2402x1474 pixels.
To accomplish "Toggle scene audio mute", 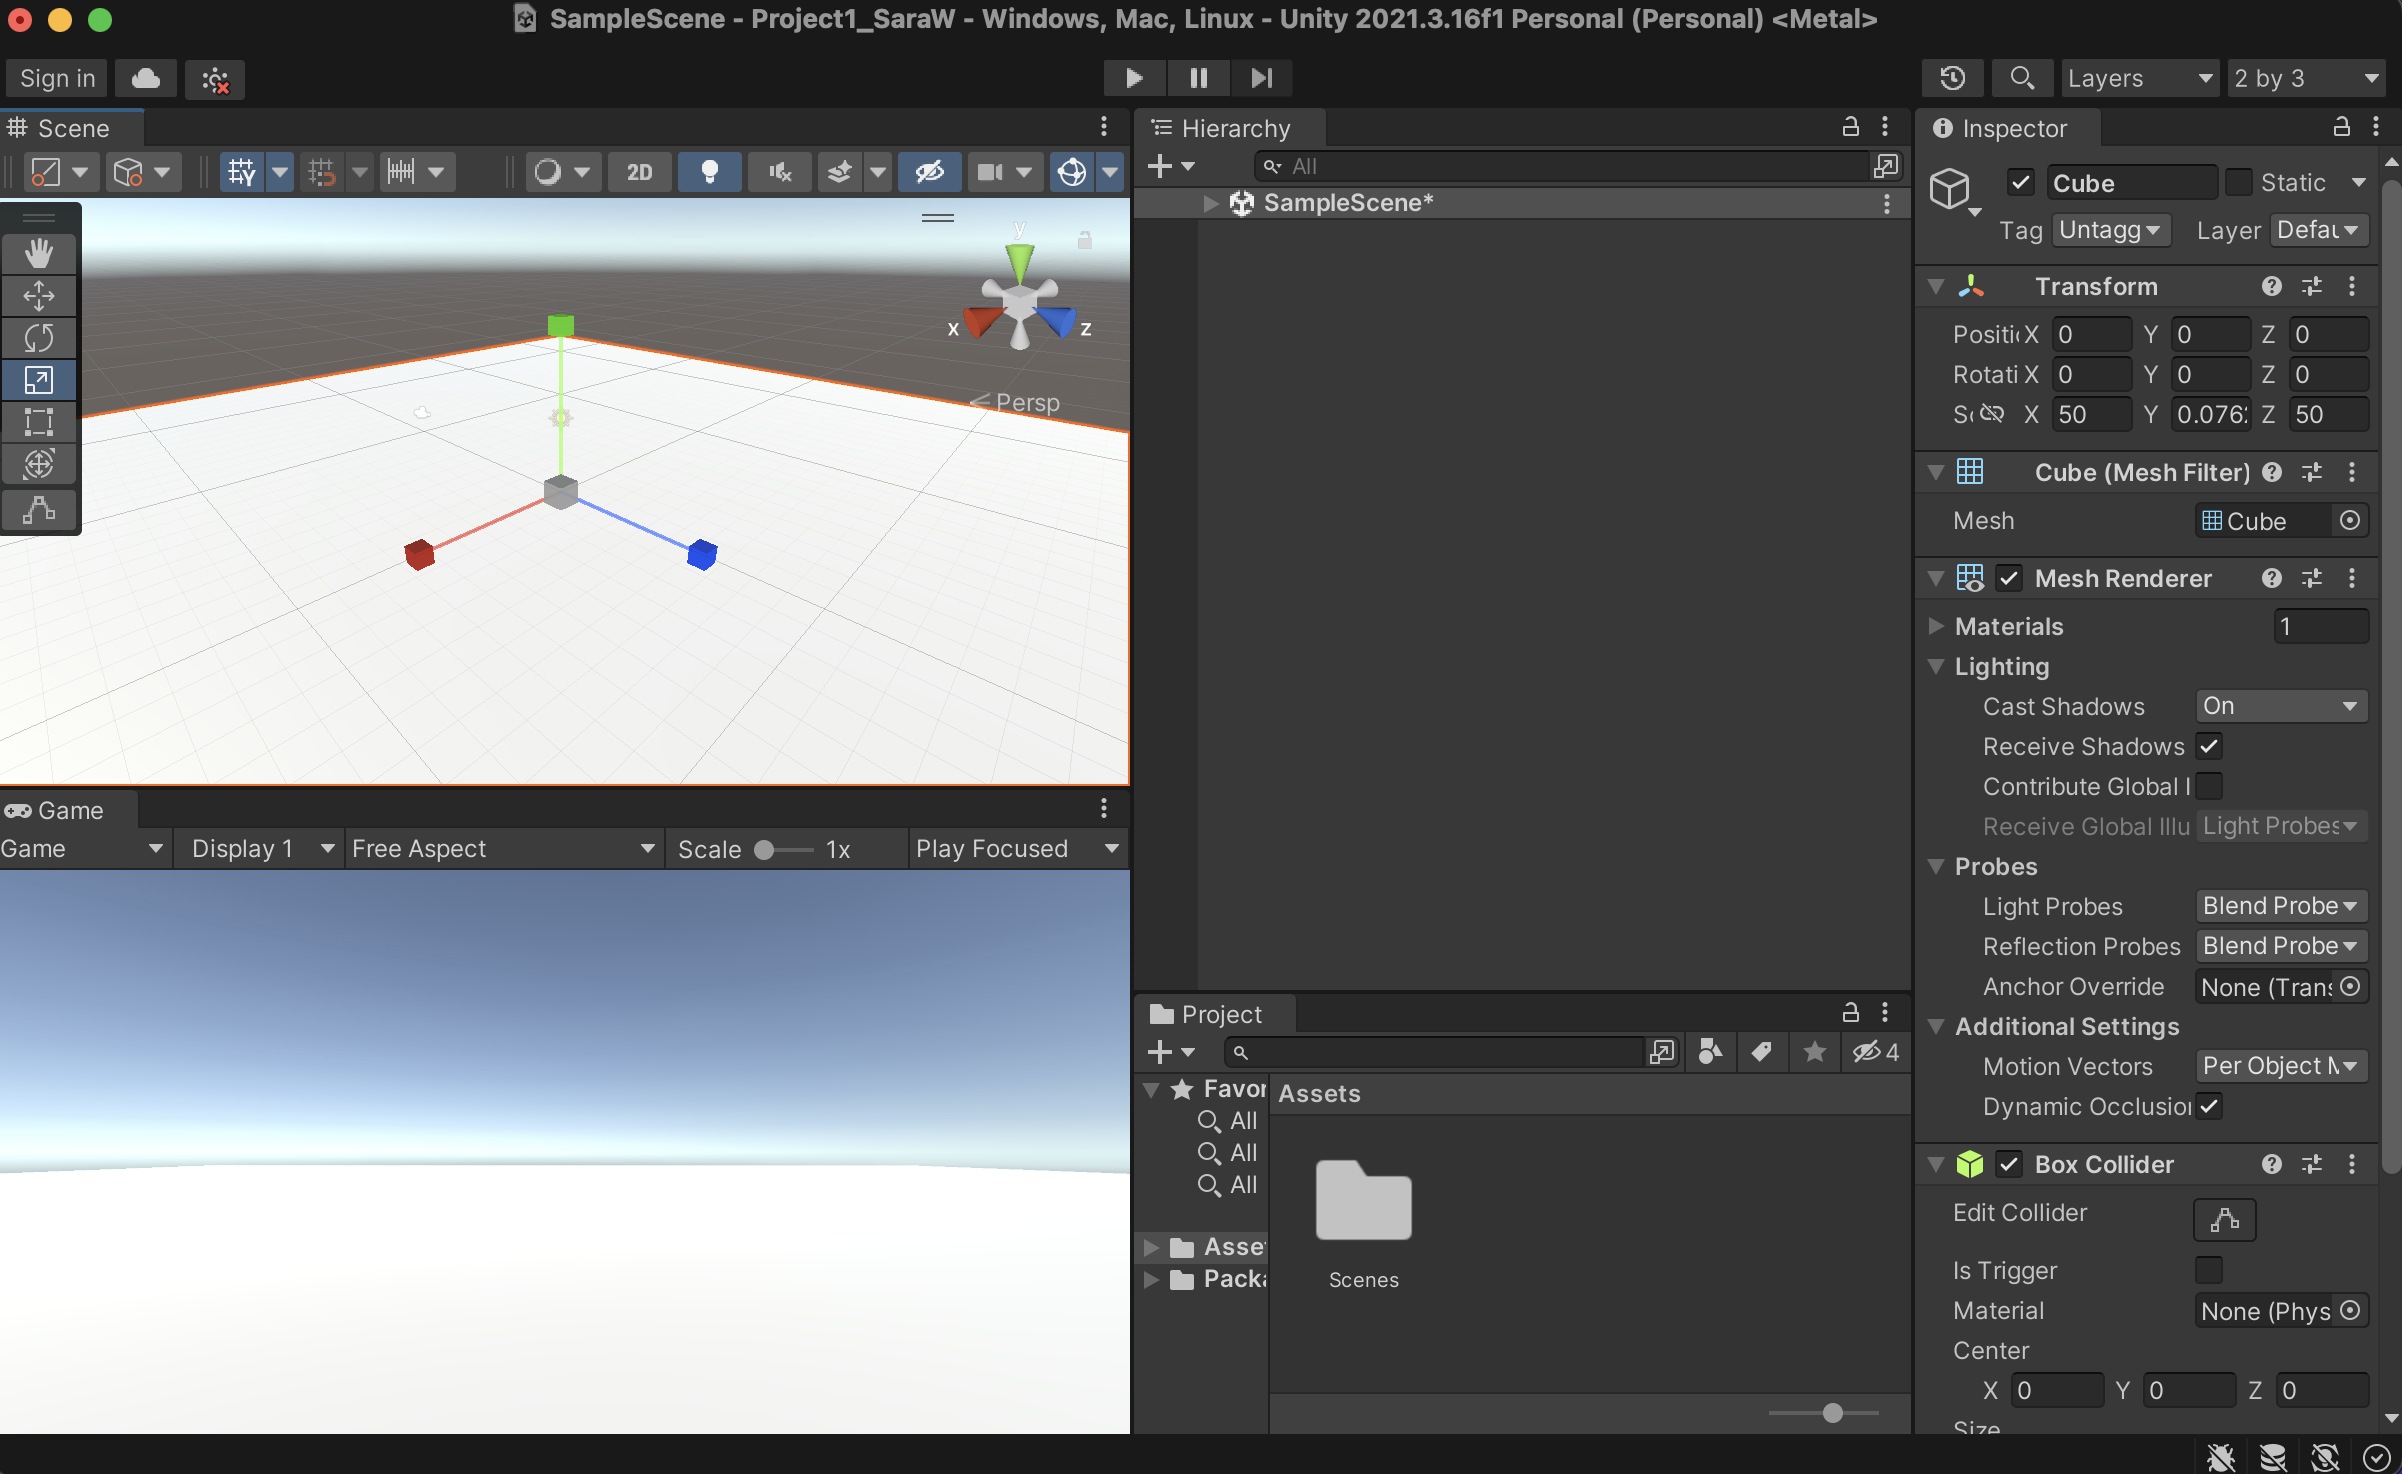I will pos(780,172).
